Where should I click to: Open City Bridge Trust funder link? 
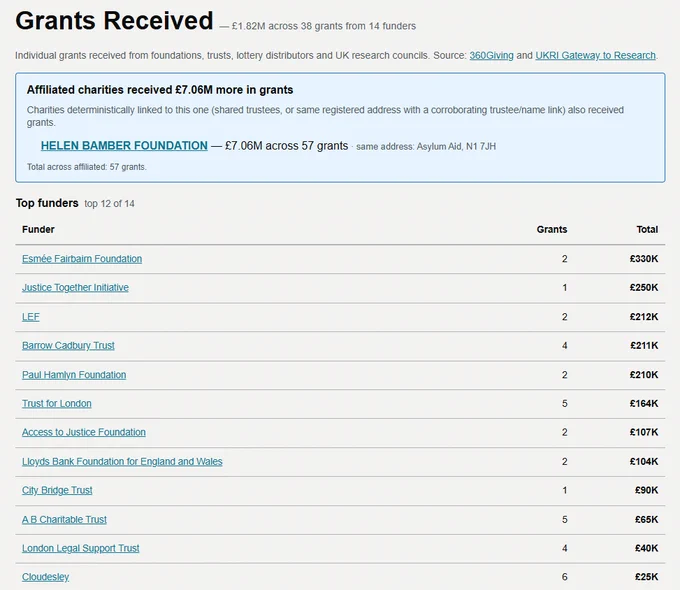57,490
